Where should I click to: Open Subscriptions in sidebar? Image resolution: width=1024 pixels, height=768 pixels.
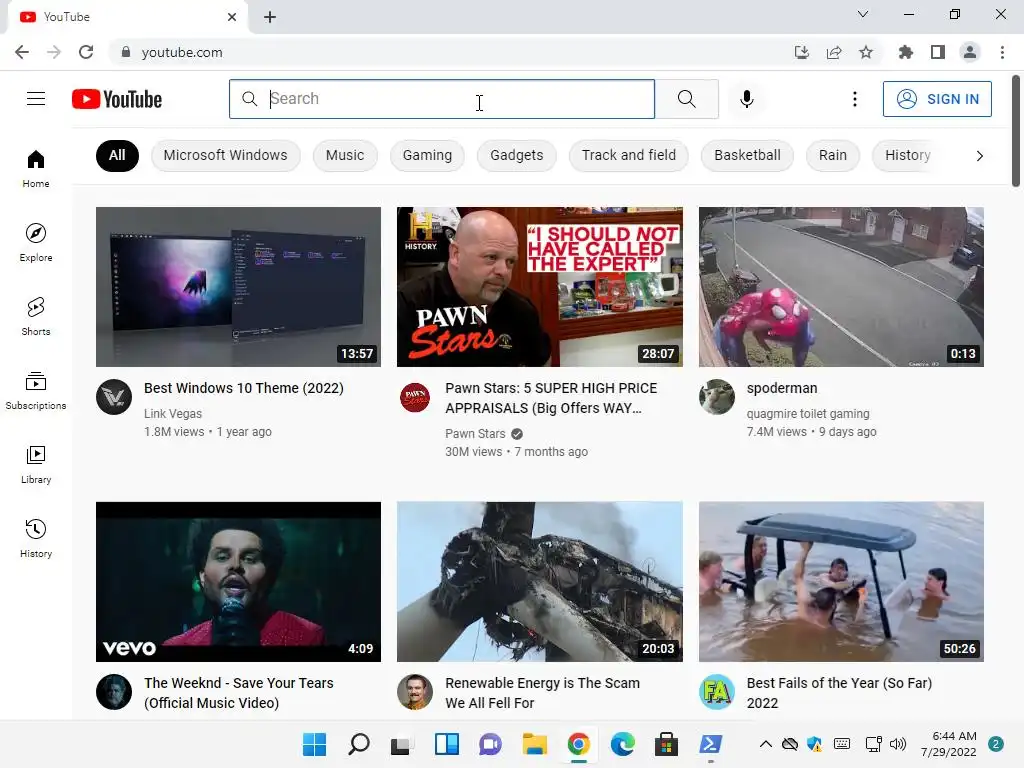point(36,391)
